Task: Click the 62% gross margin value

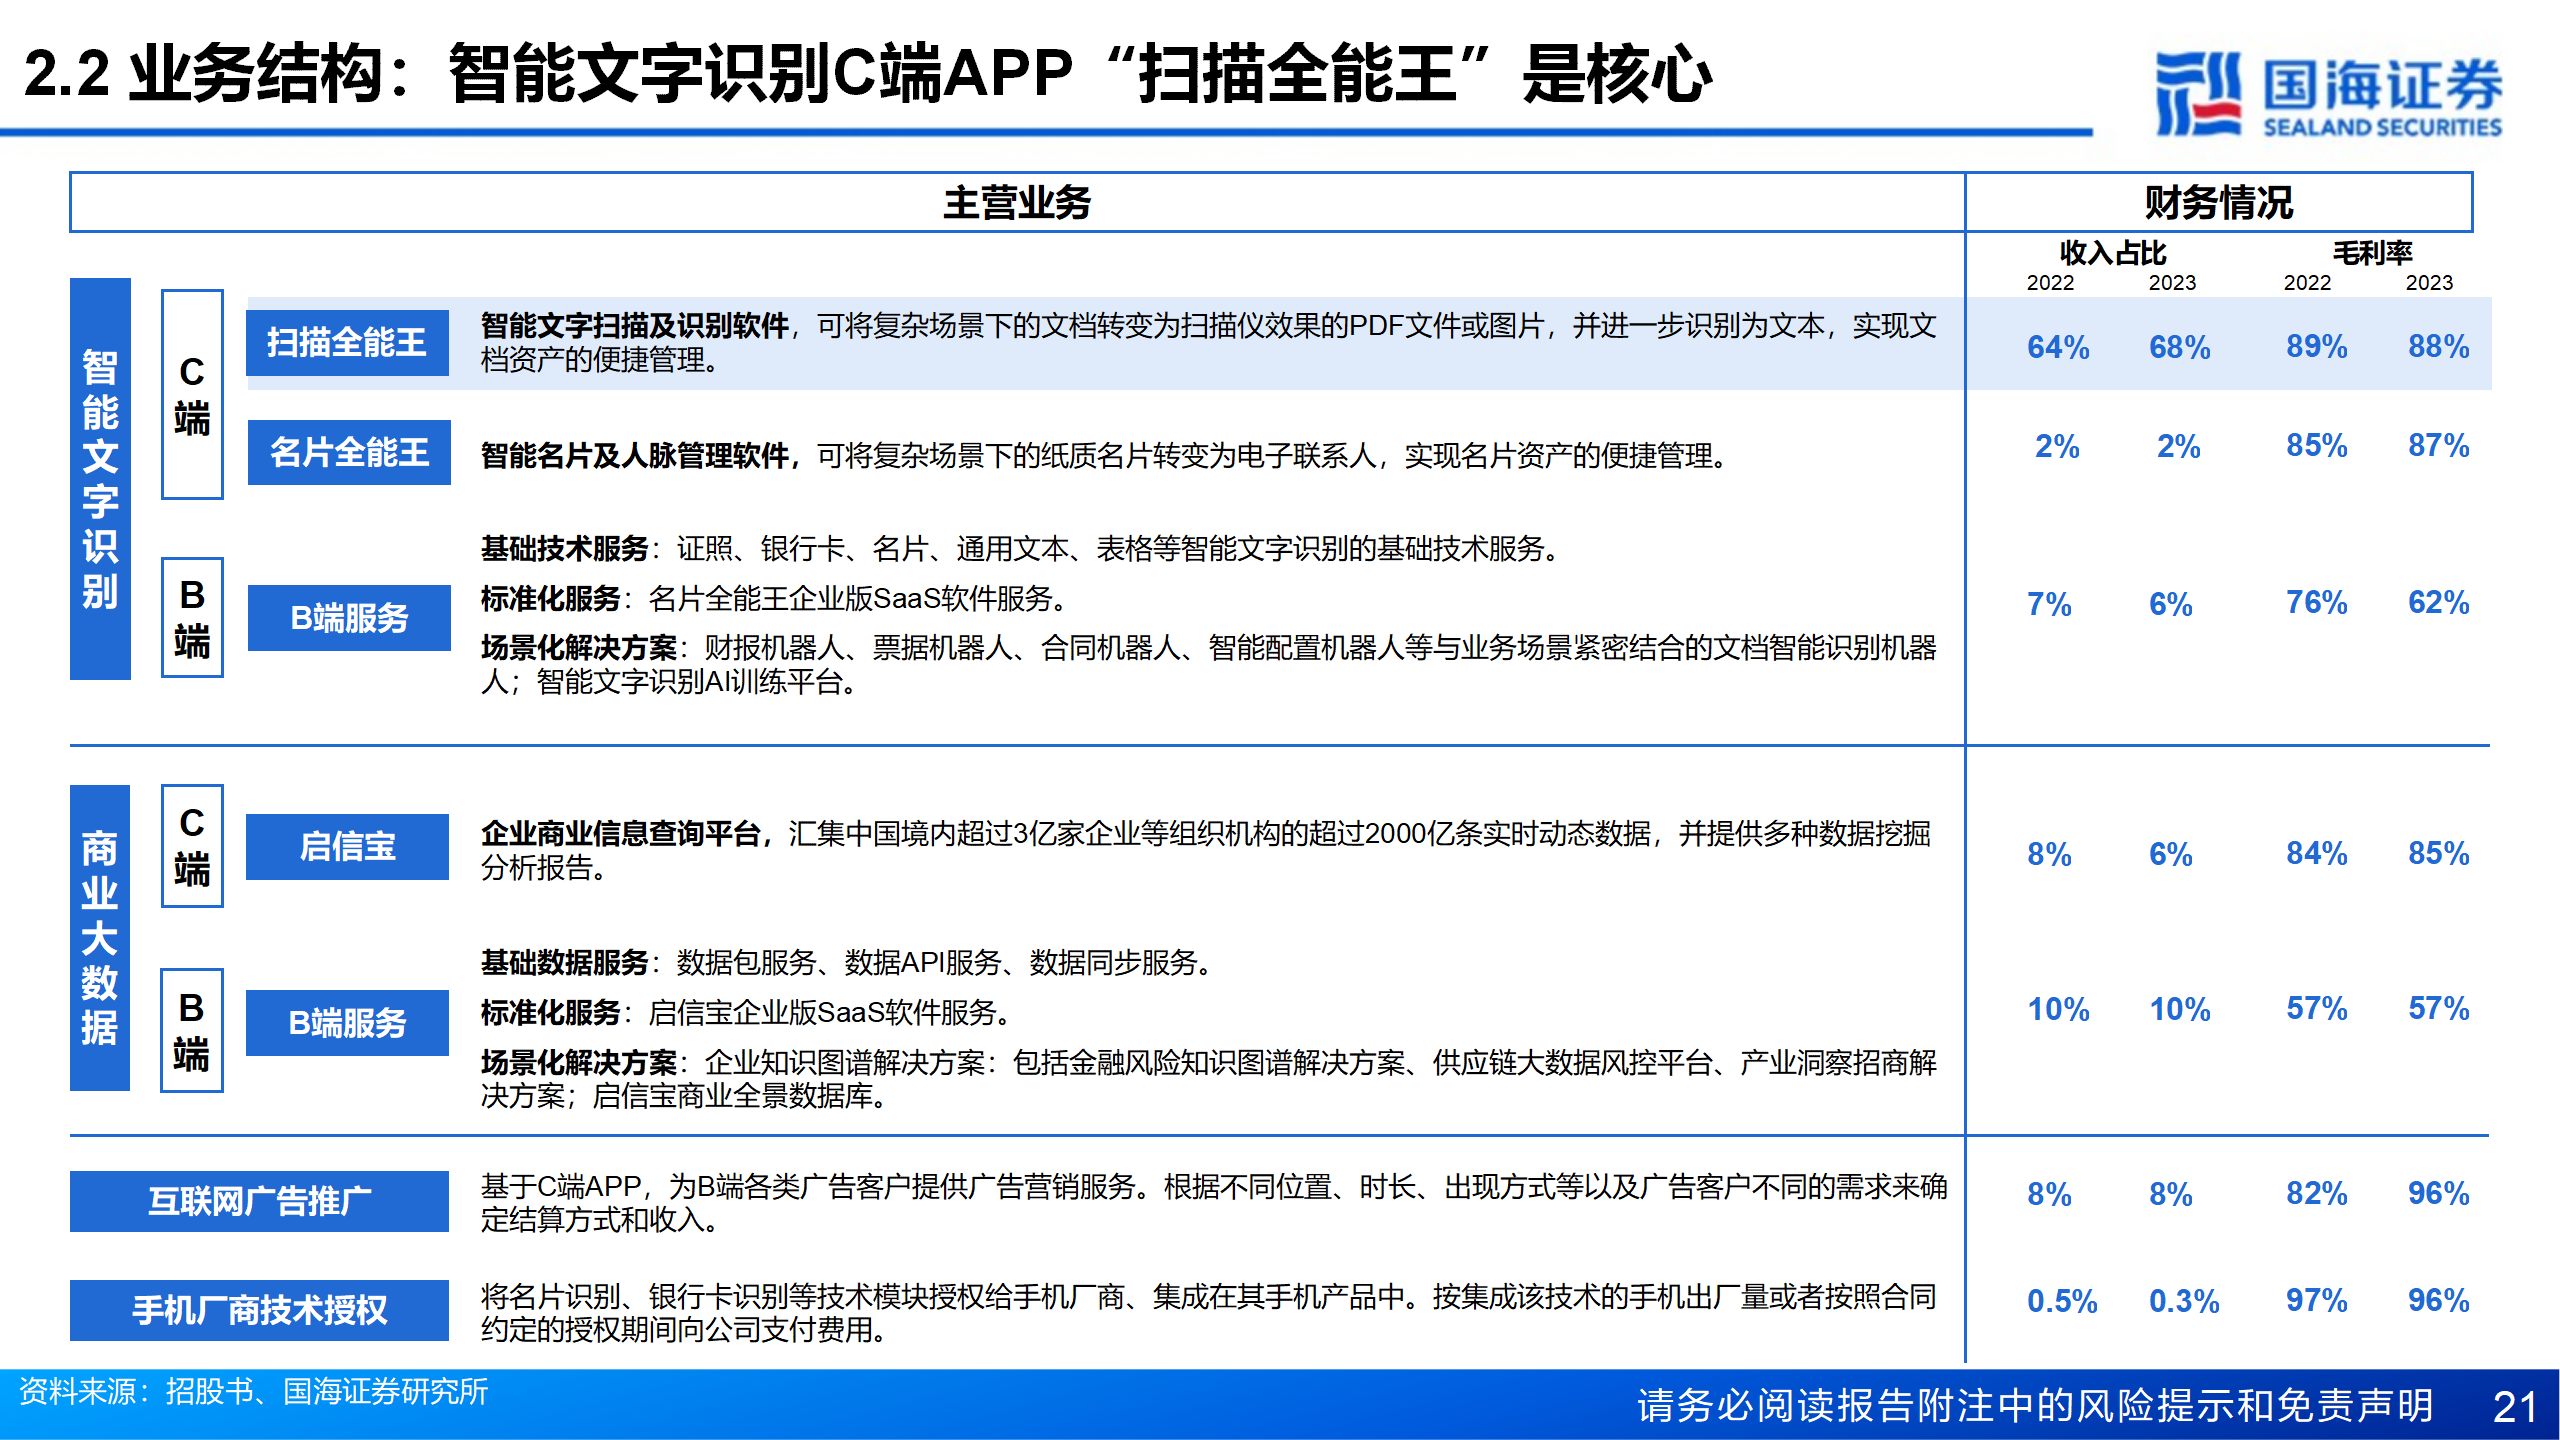Action: (2438, 602)
